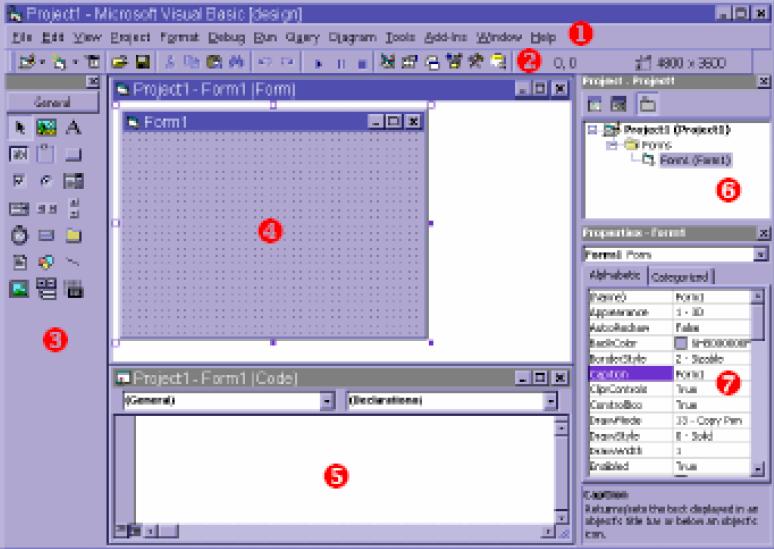
Task: Select the OptionButton control tool
Action: [46, 181]
